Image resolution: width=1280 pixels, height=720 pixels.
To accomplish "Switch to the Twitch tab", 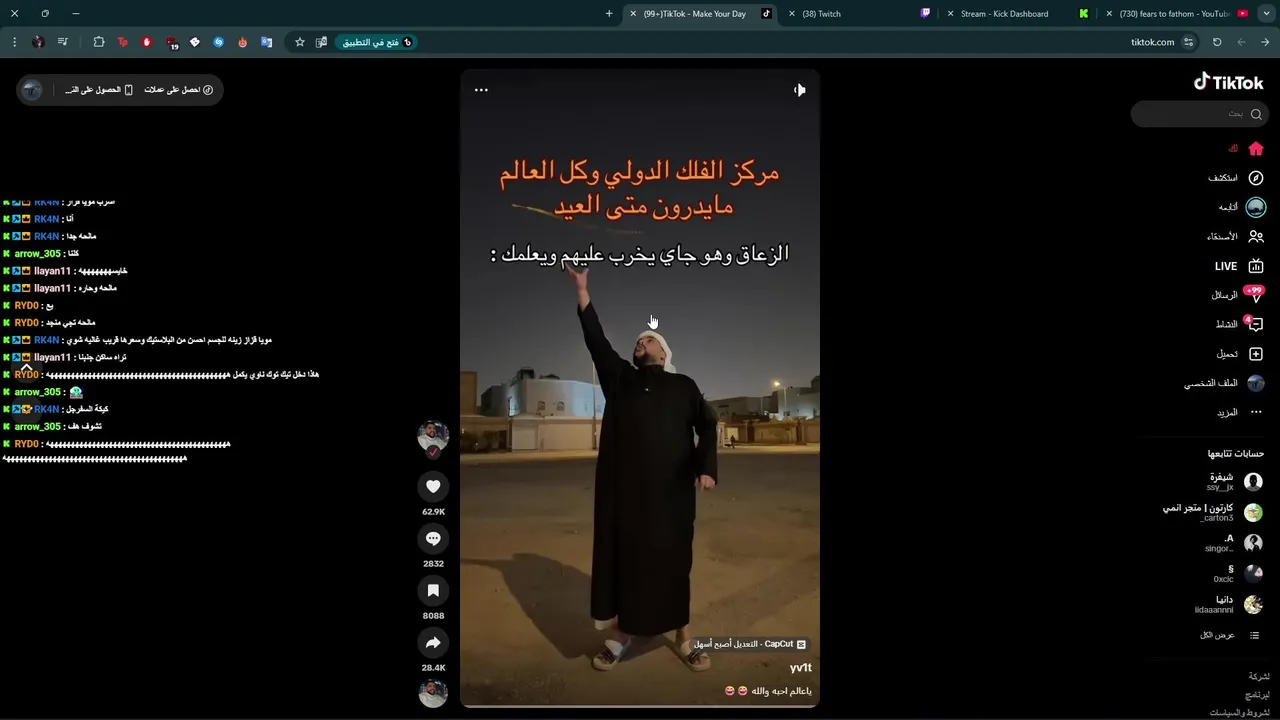I will click(858, 14).
